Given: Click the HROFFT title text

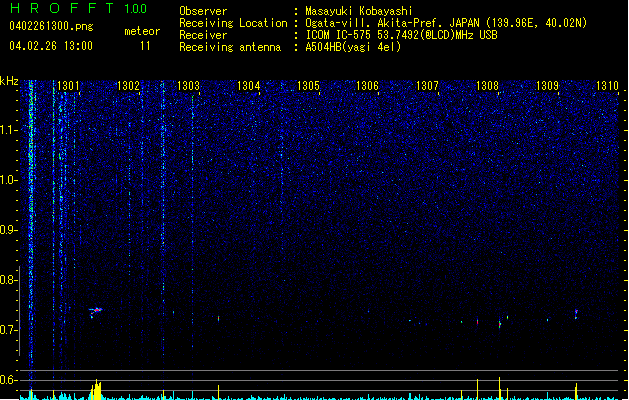Looking at the screenshot, I should point(62,8).
